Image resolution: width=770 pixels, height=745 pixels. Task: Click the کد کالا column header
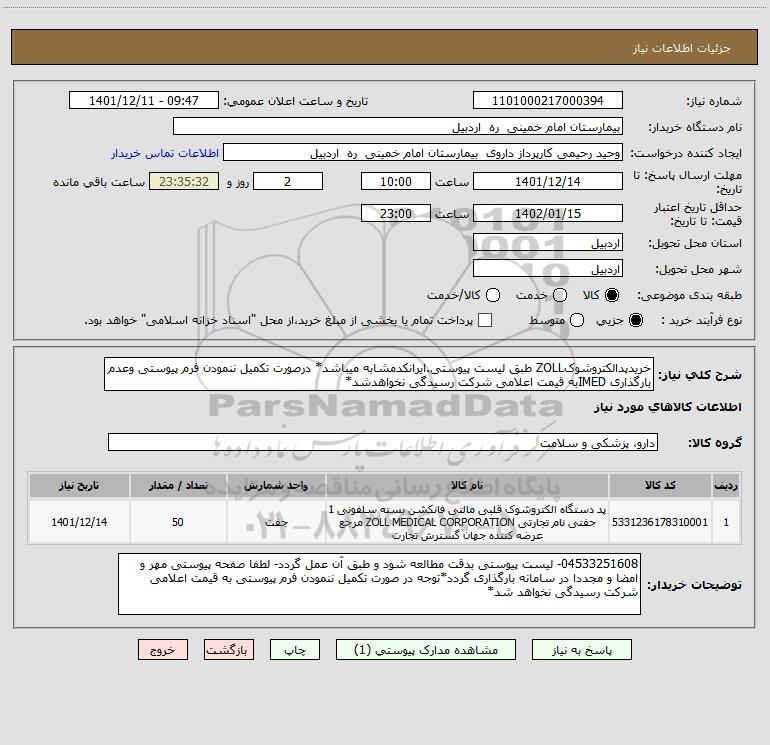coord(660,485)
